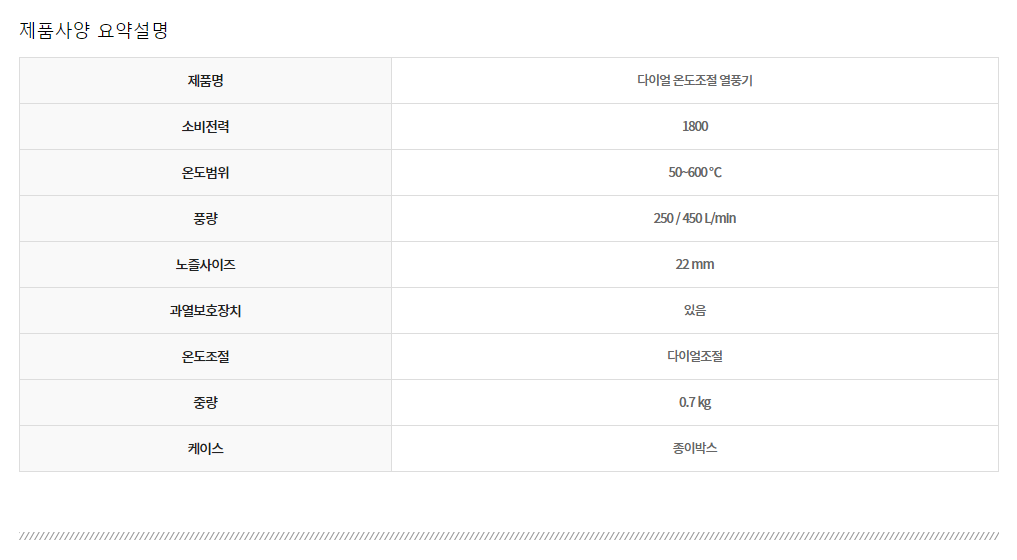Click the 있음 value cell
The height and width of the screenshot is (560, 1017).
(694, 311)
